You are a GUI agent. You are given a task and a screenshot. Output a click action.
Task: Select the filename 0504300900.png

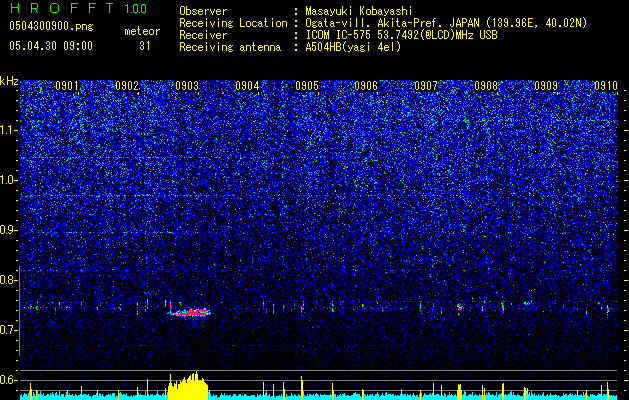tap(51, 27)
